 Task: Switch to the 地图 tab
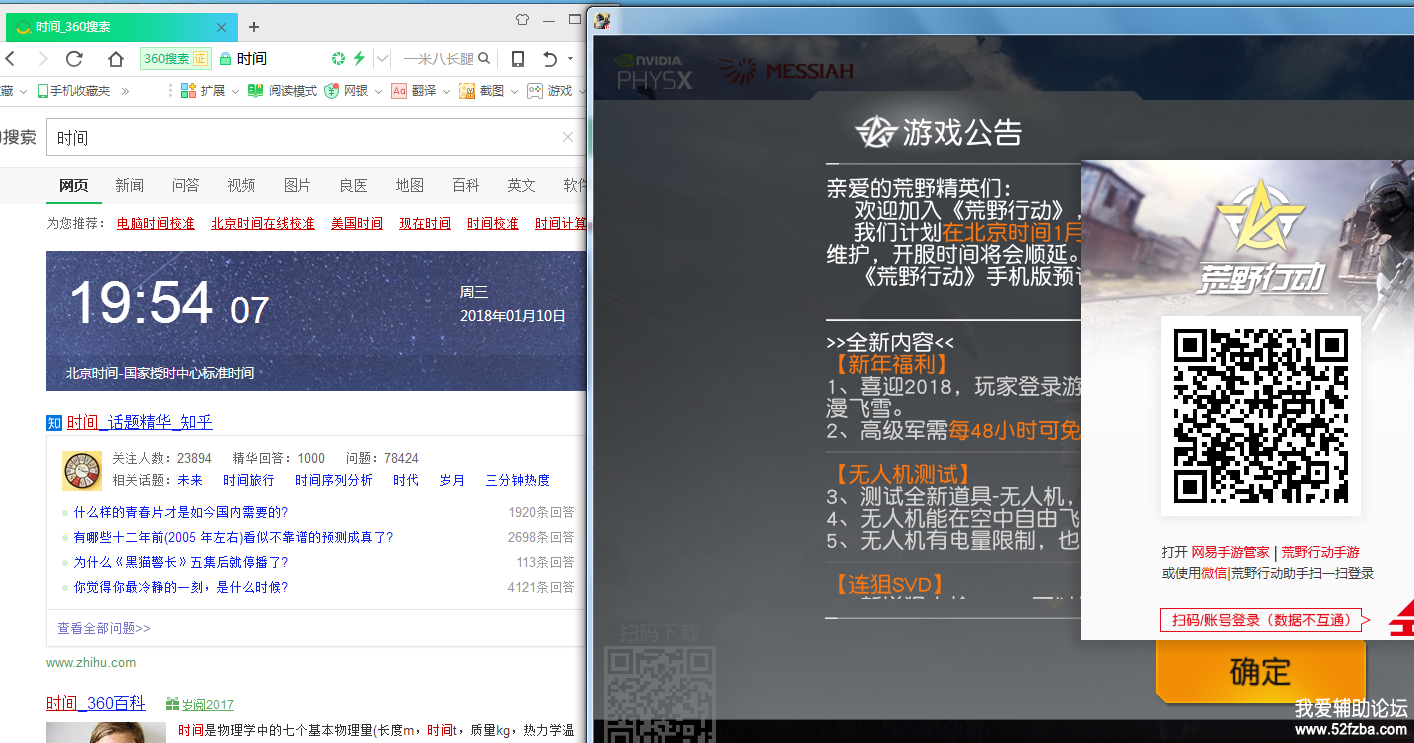tap(409, 185)
